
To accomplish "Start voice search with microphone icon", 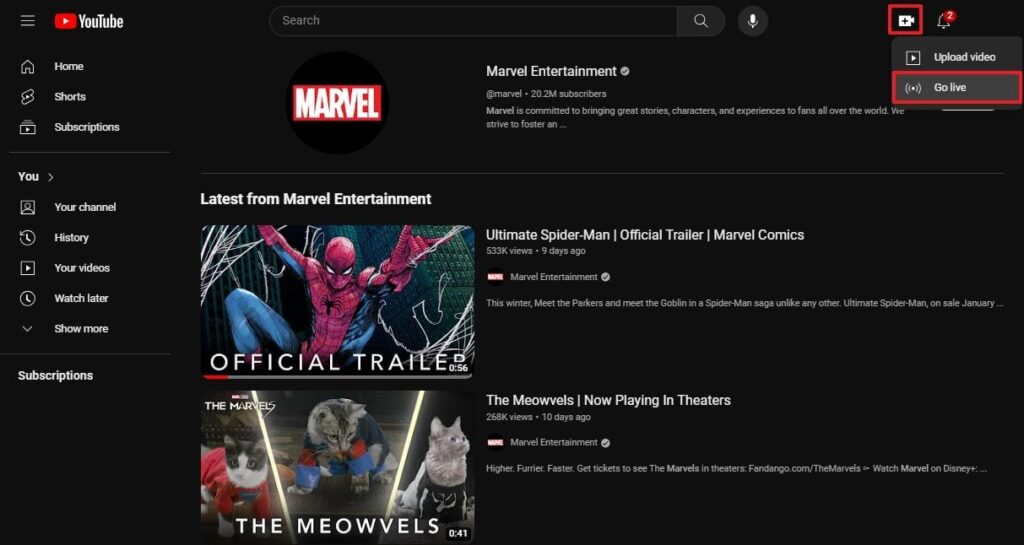I will coord(752,21).
